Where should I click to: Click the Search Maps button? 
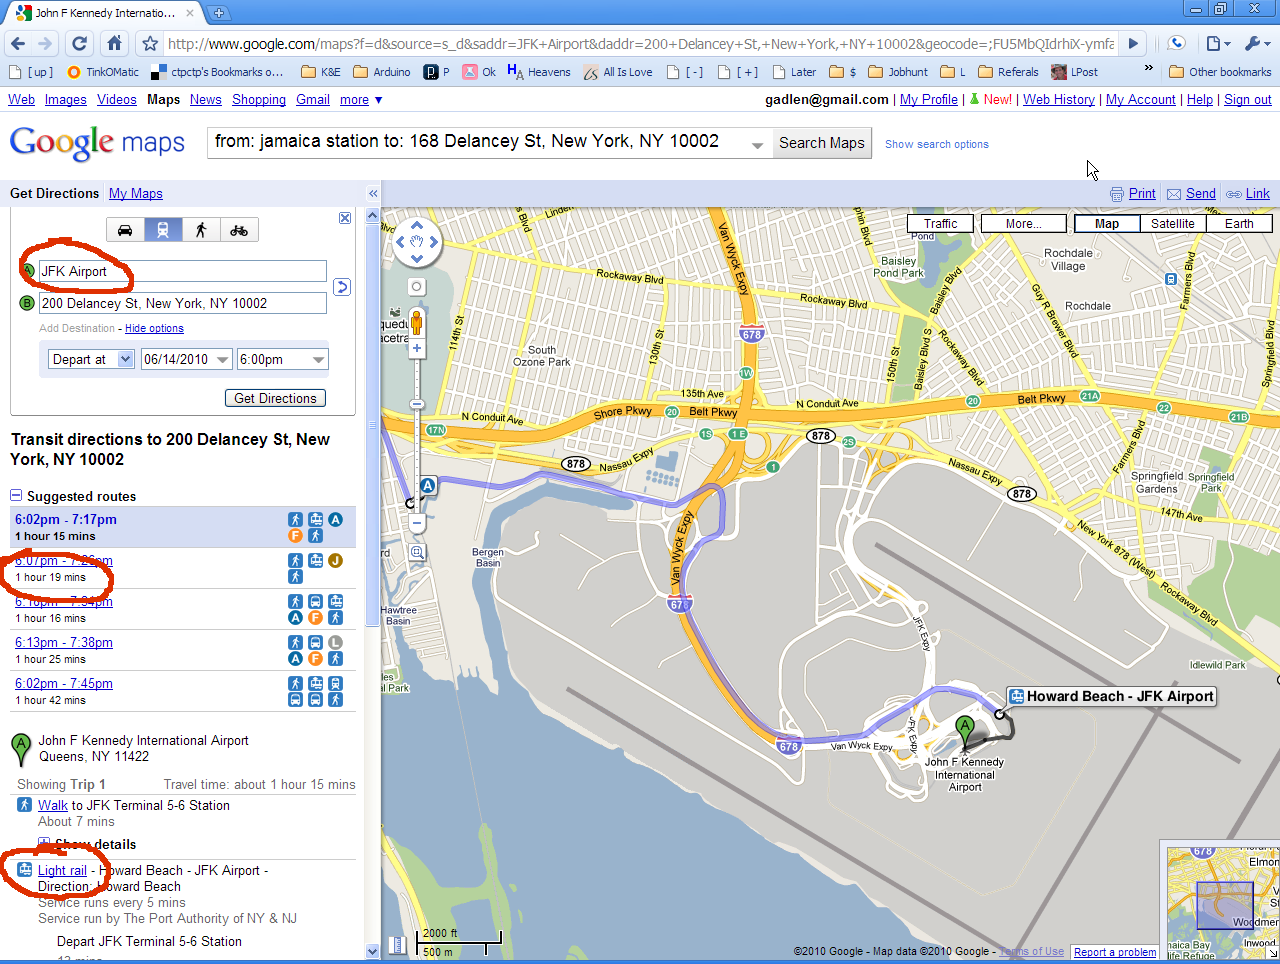coord(822,143)
